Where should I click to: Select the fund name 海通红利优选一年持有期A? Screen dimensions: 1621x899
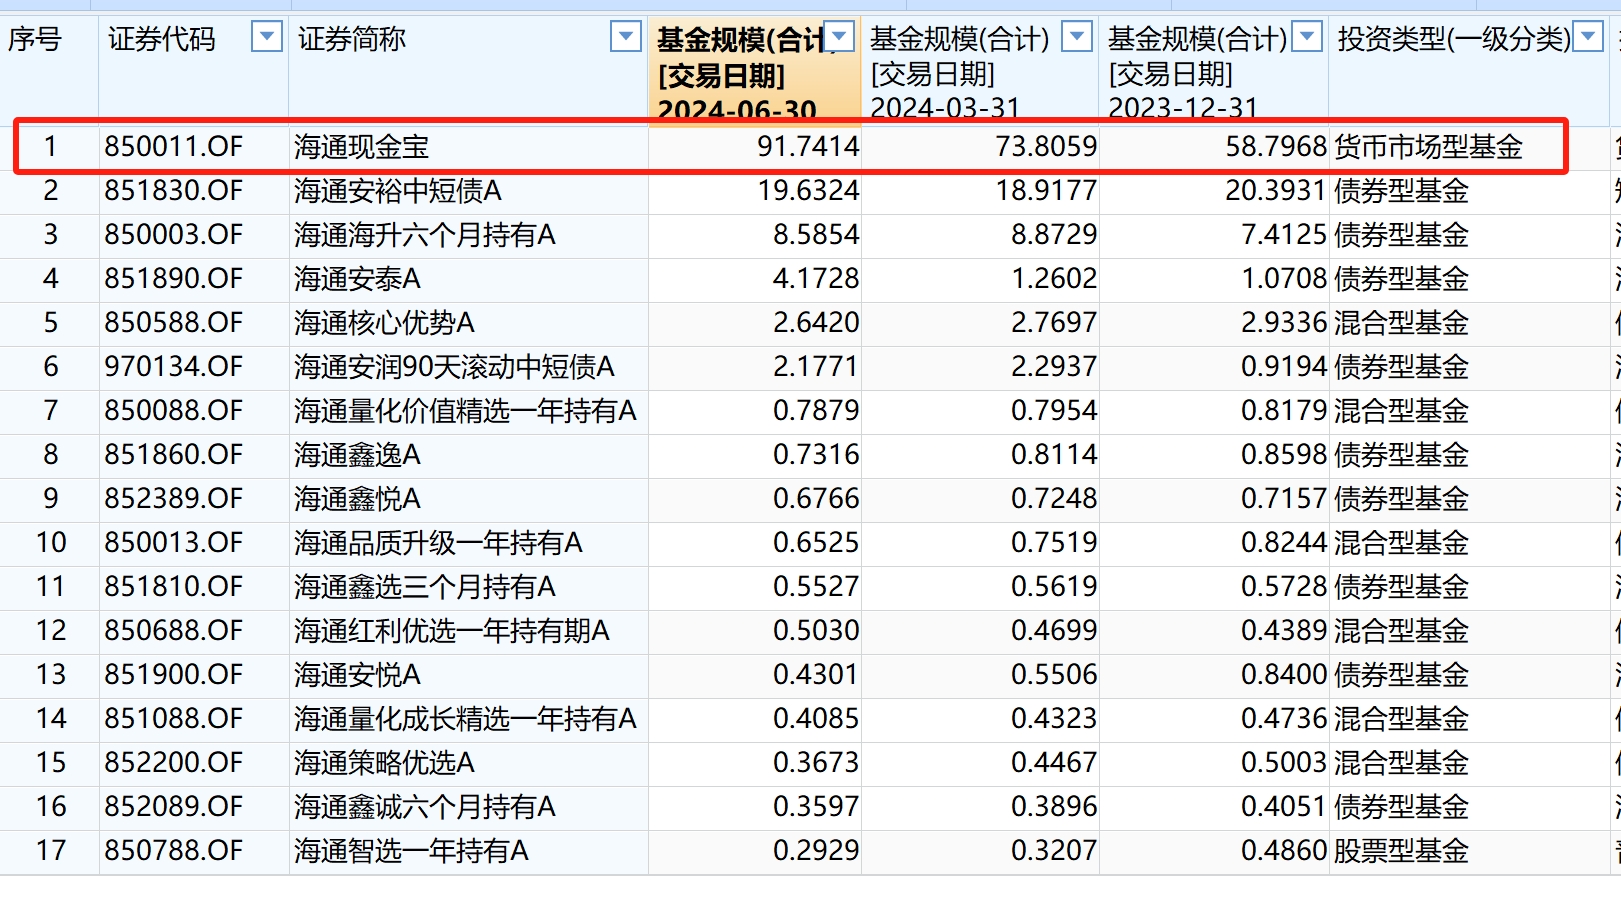[452, 631]
